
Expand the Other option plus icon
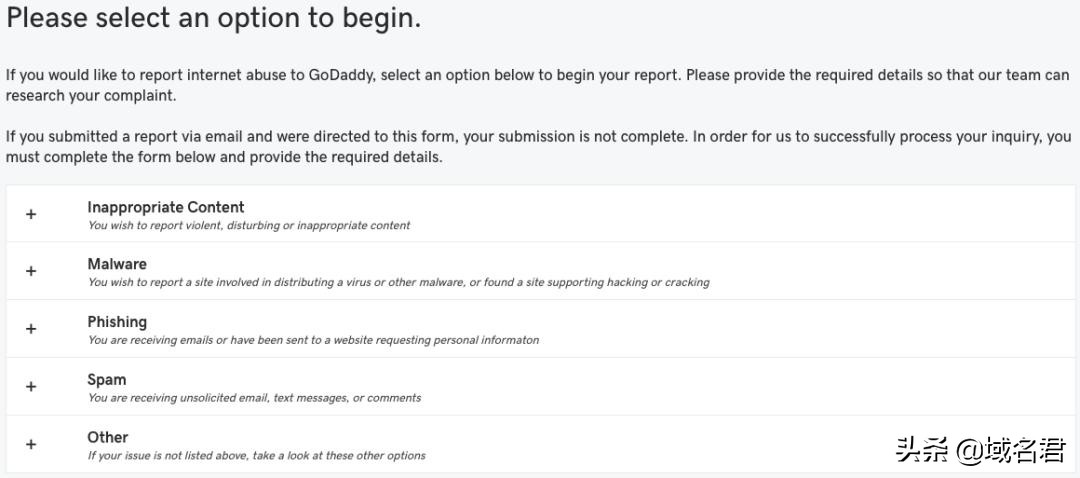tap(31, 445)
